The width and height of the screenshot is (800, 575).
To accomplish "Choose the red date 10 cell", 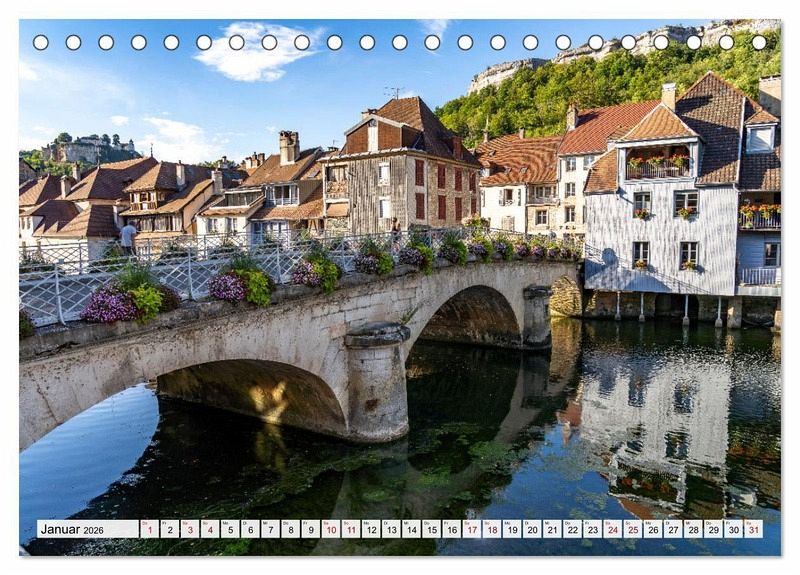I will 331,529.
